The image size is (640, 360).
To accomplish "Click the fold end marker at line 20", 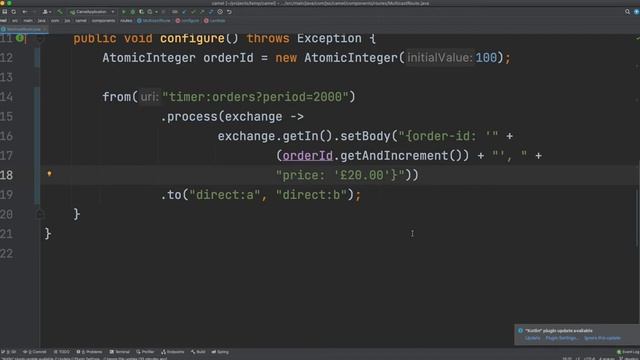I will (40, 213).
